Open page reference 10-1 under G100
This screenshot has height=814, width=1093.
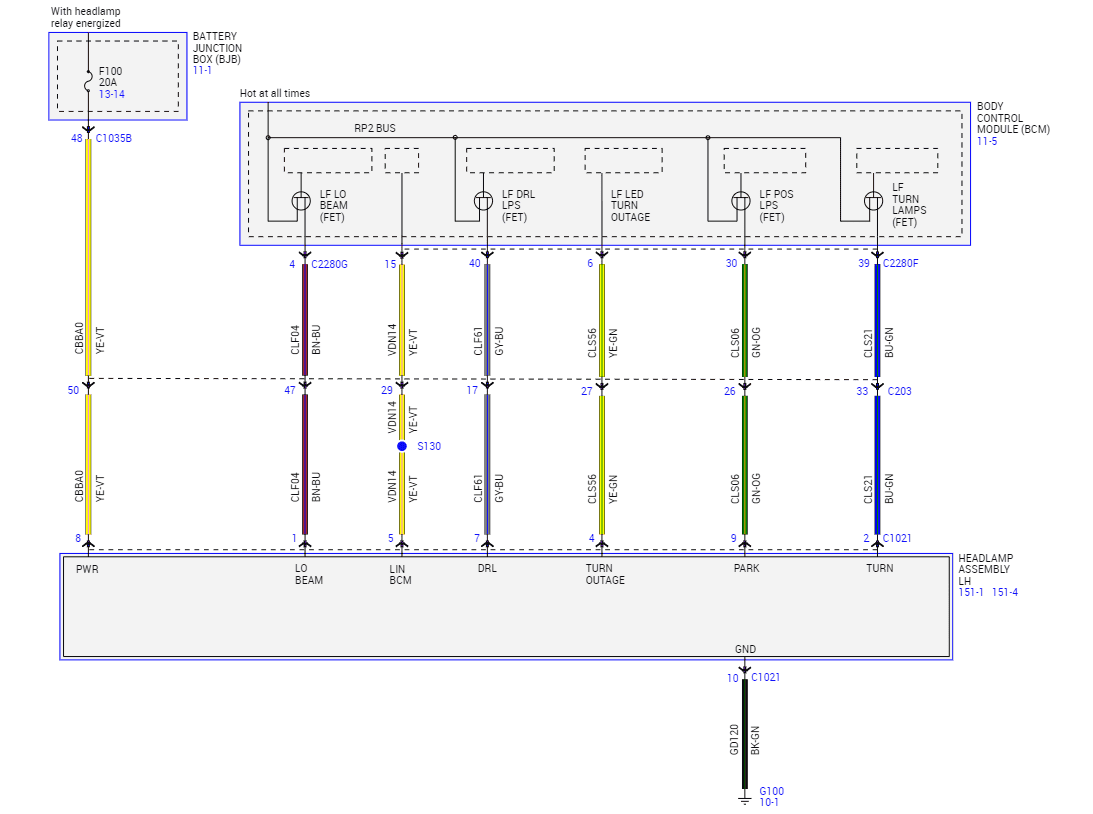pos(769,802)
